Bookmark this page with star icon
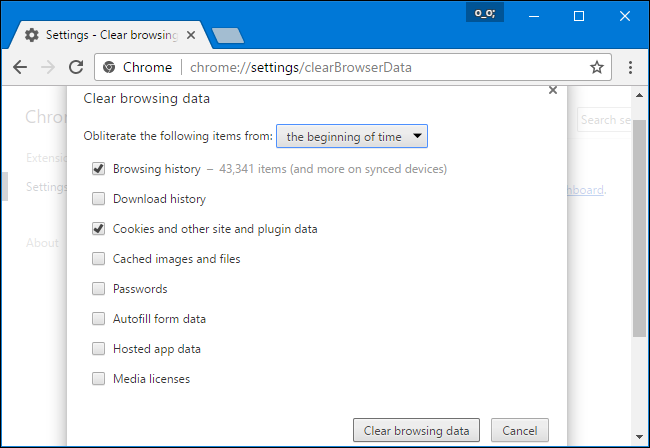 click(597, 67)
